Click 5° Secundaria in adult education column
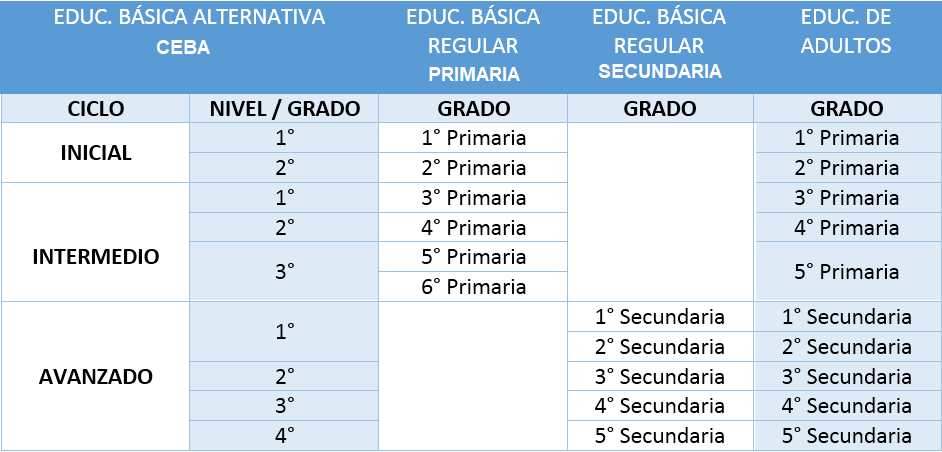This screenshot has height=452, width=942. [846, 435]
